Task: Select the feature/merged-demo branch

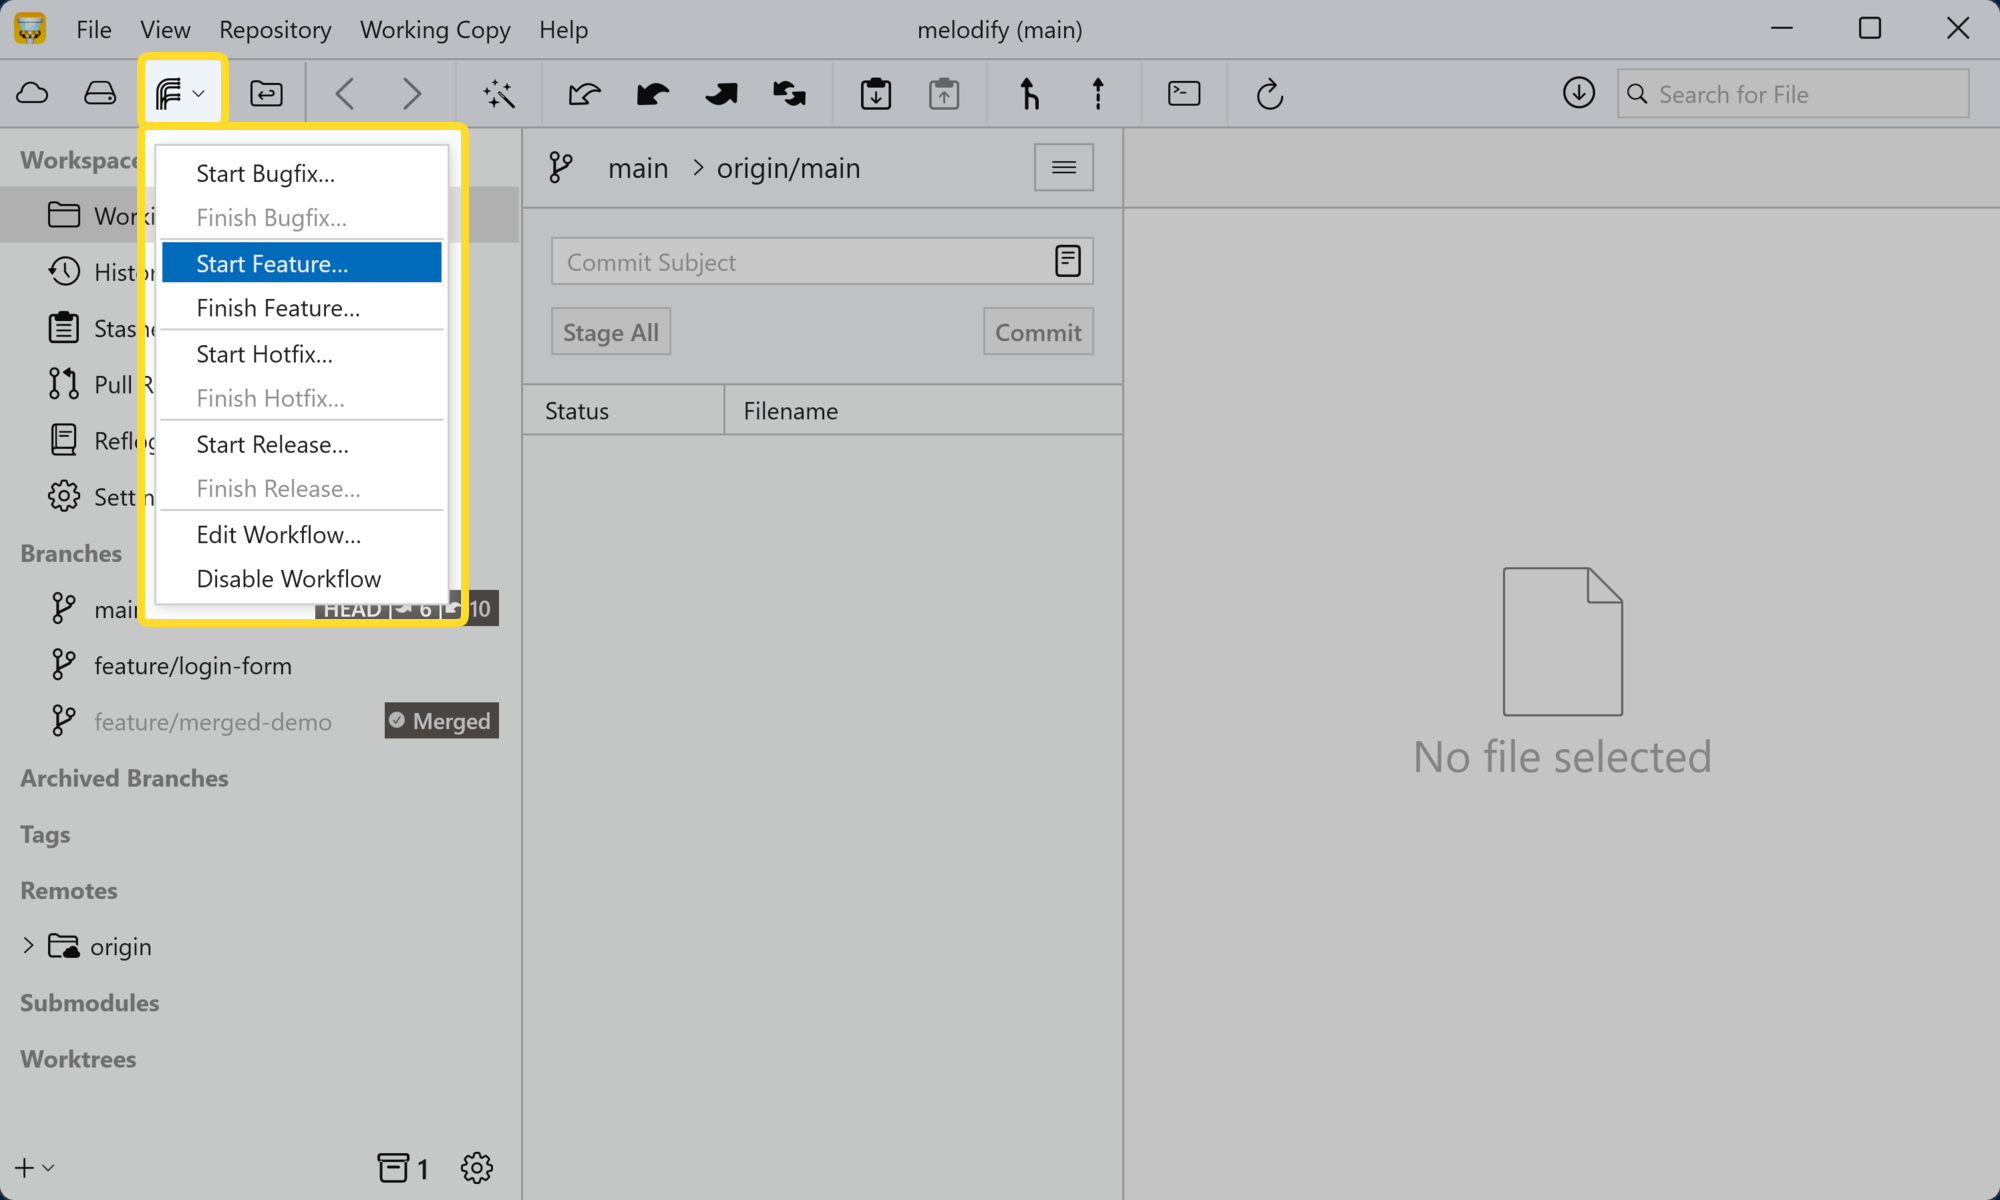Action: (213, 722)
